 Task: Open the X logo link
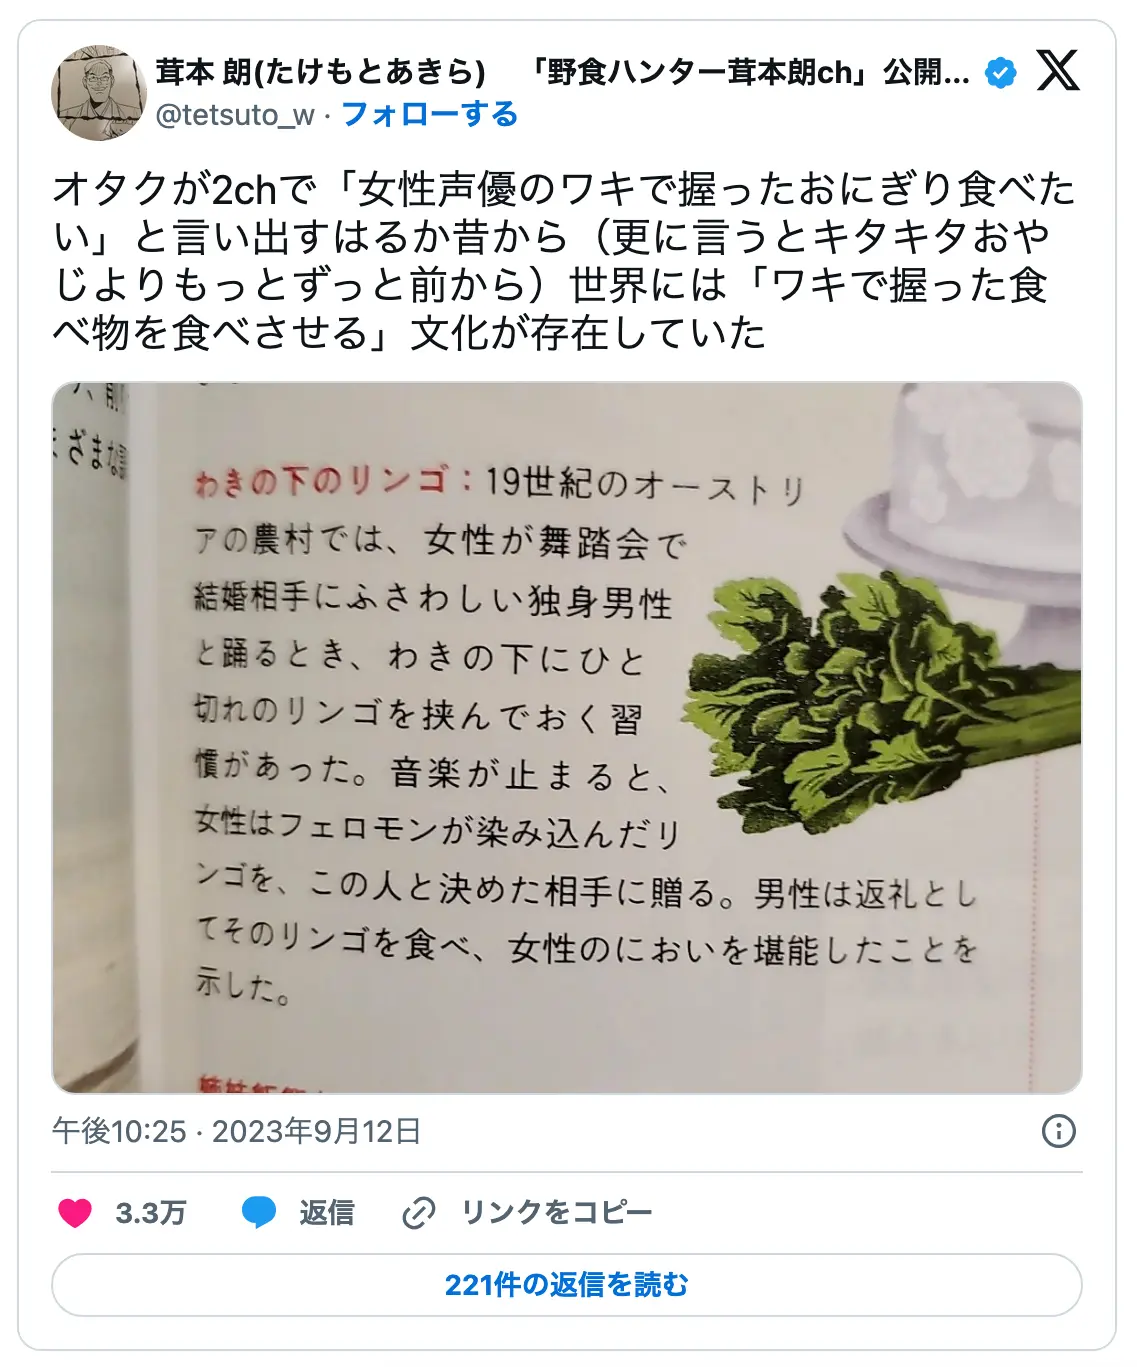click(1058, 71)
